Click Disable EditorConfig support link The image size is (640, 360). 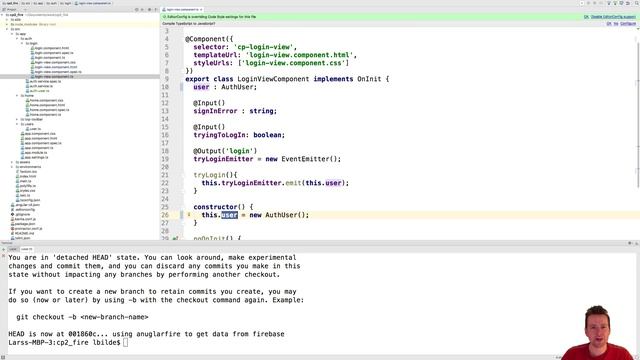(x=613, y=17)
